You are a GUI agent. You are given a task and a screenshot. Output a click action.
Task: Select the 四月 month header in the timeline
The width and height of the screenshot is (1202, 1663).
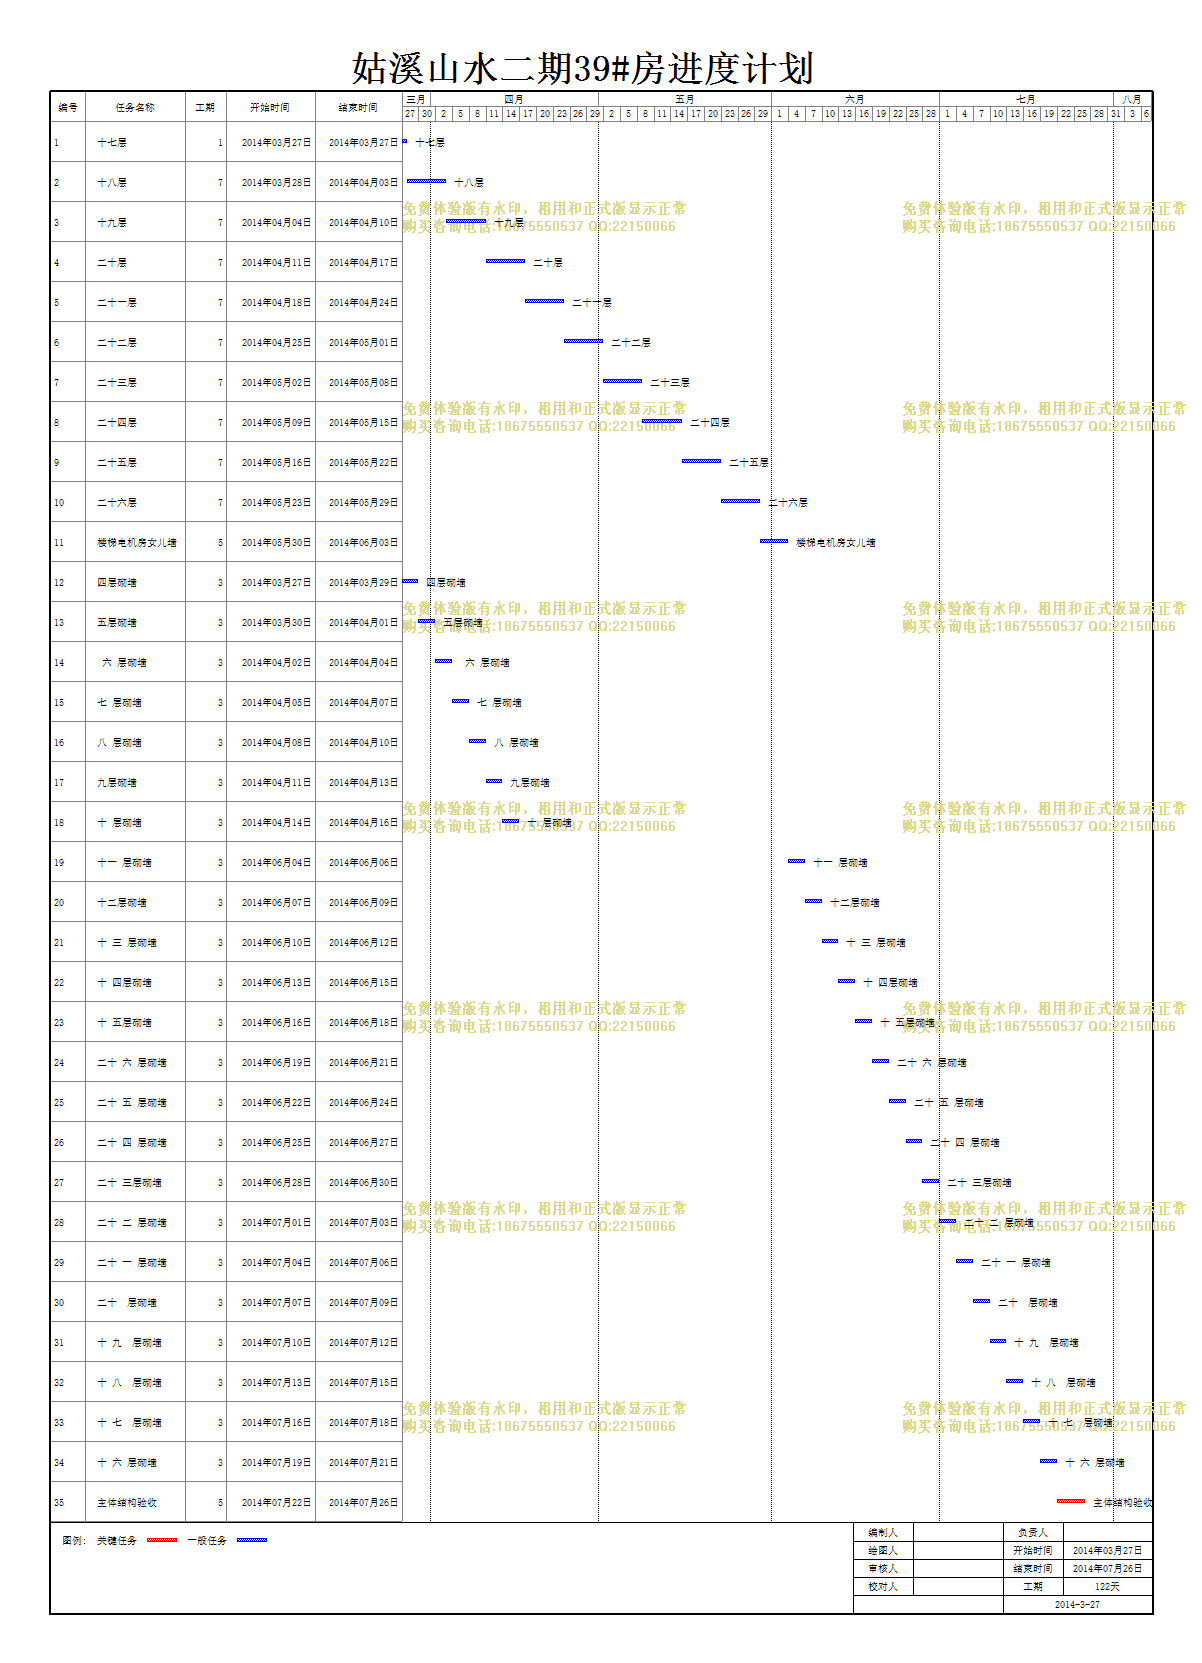(514, 99)
